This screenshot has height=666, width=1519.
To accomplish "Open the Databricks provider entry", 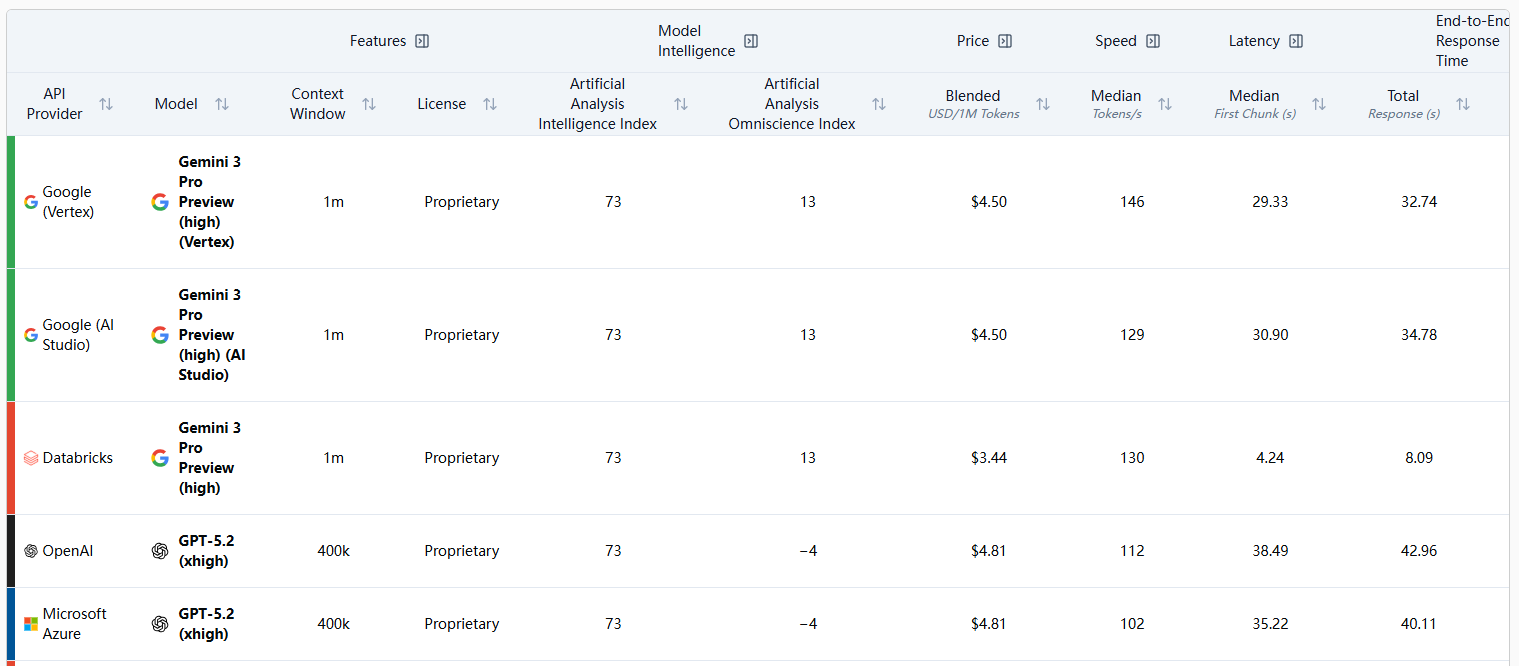I will pyautogui.click(x=77, y=458).
